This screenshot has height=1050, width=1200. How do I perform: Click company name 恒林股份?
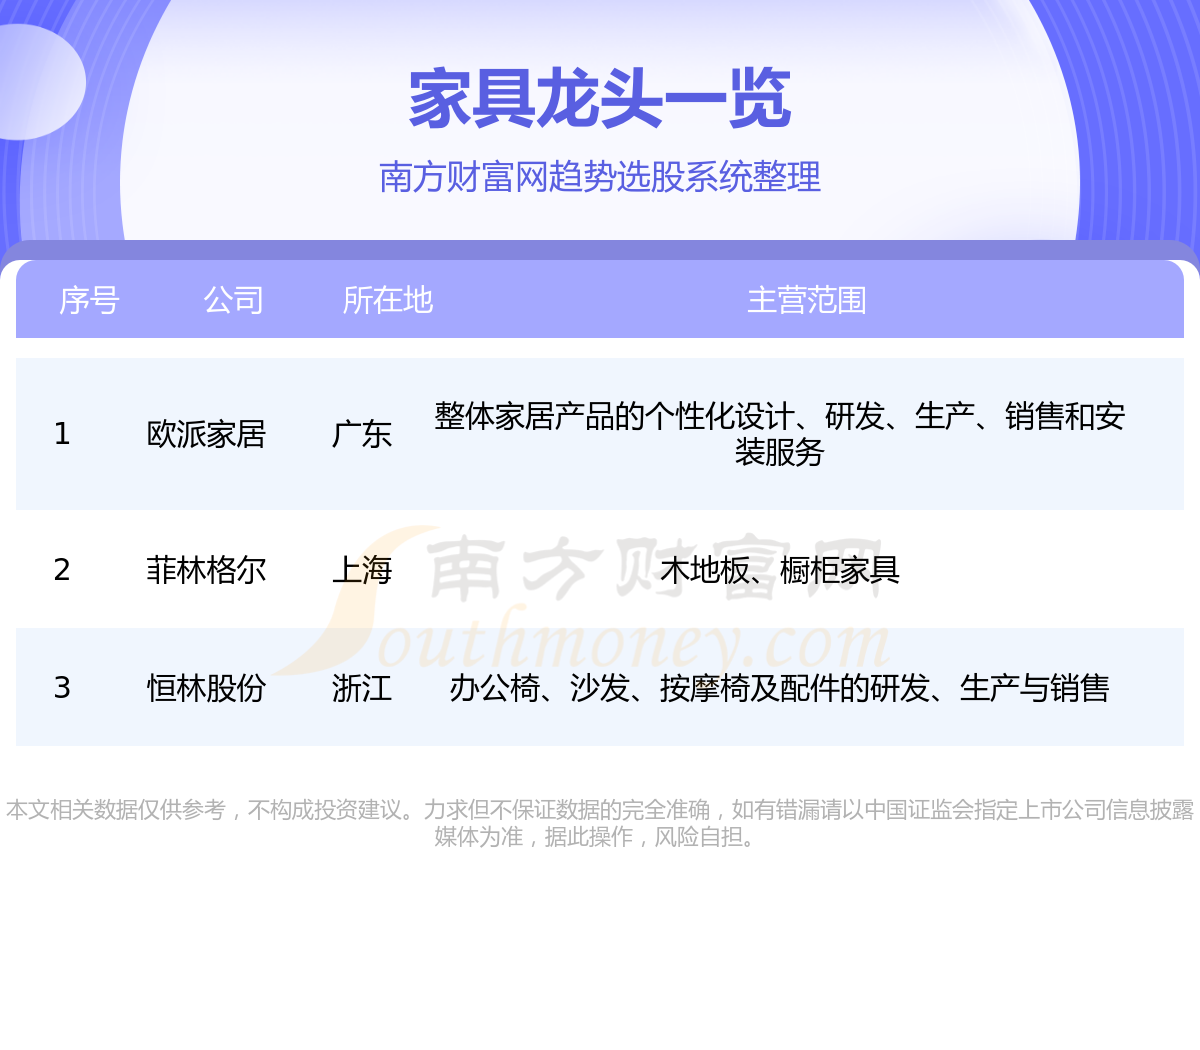[206, 688]
